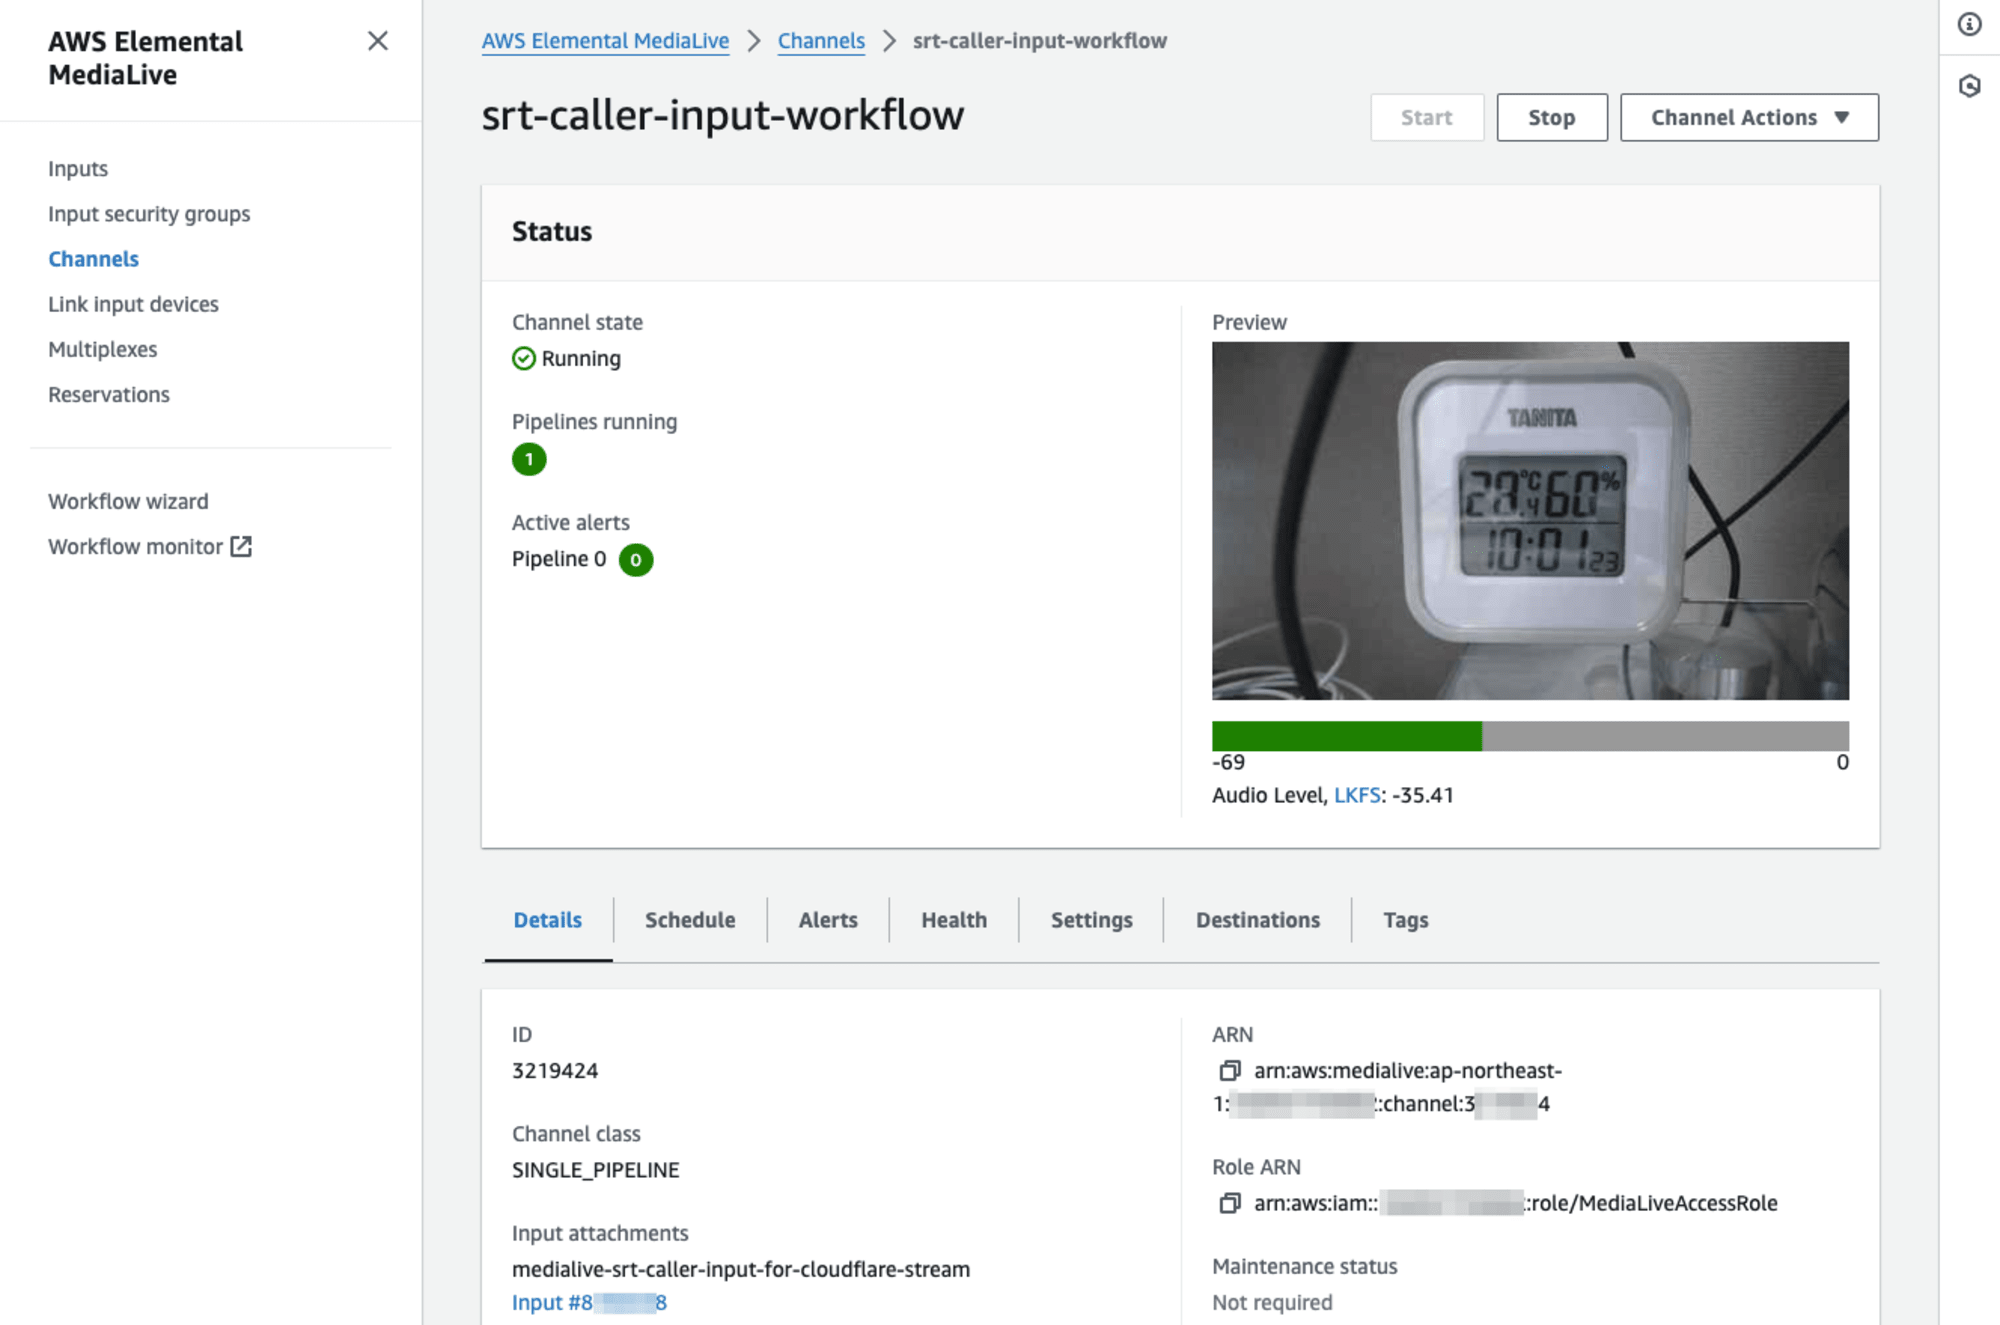This screenshot has height=1325, width=2000.
Task: Switch to the Settings tab
Action: pyautogui.click(x=1091, y=920)
